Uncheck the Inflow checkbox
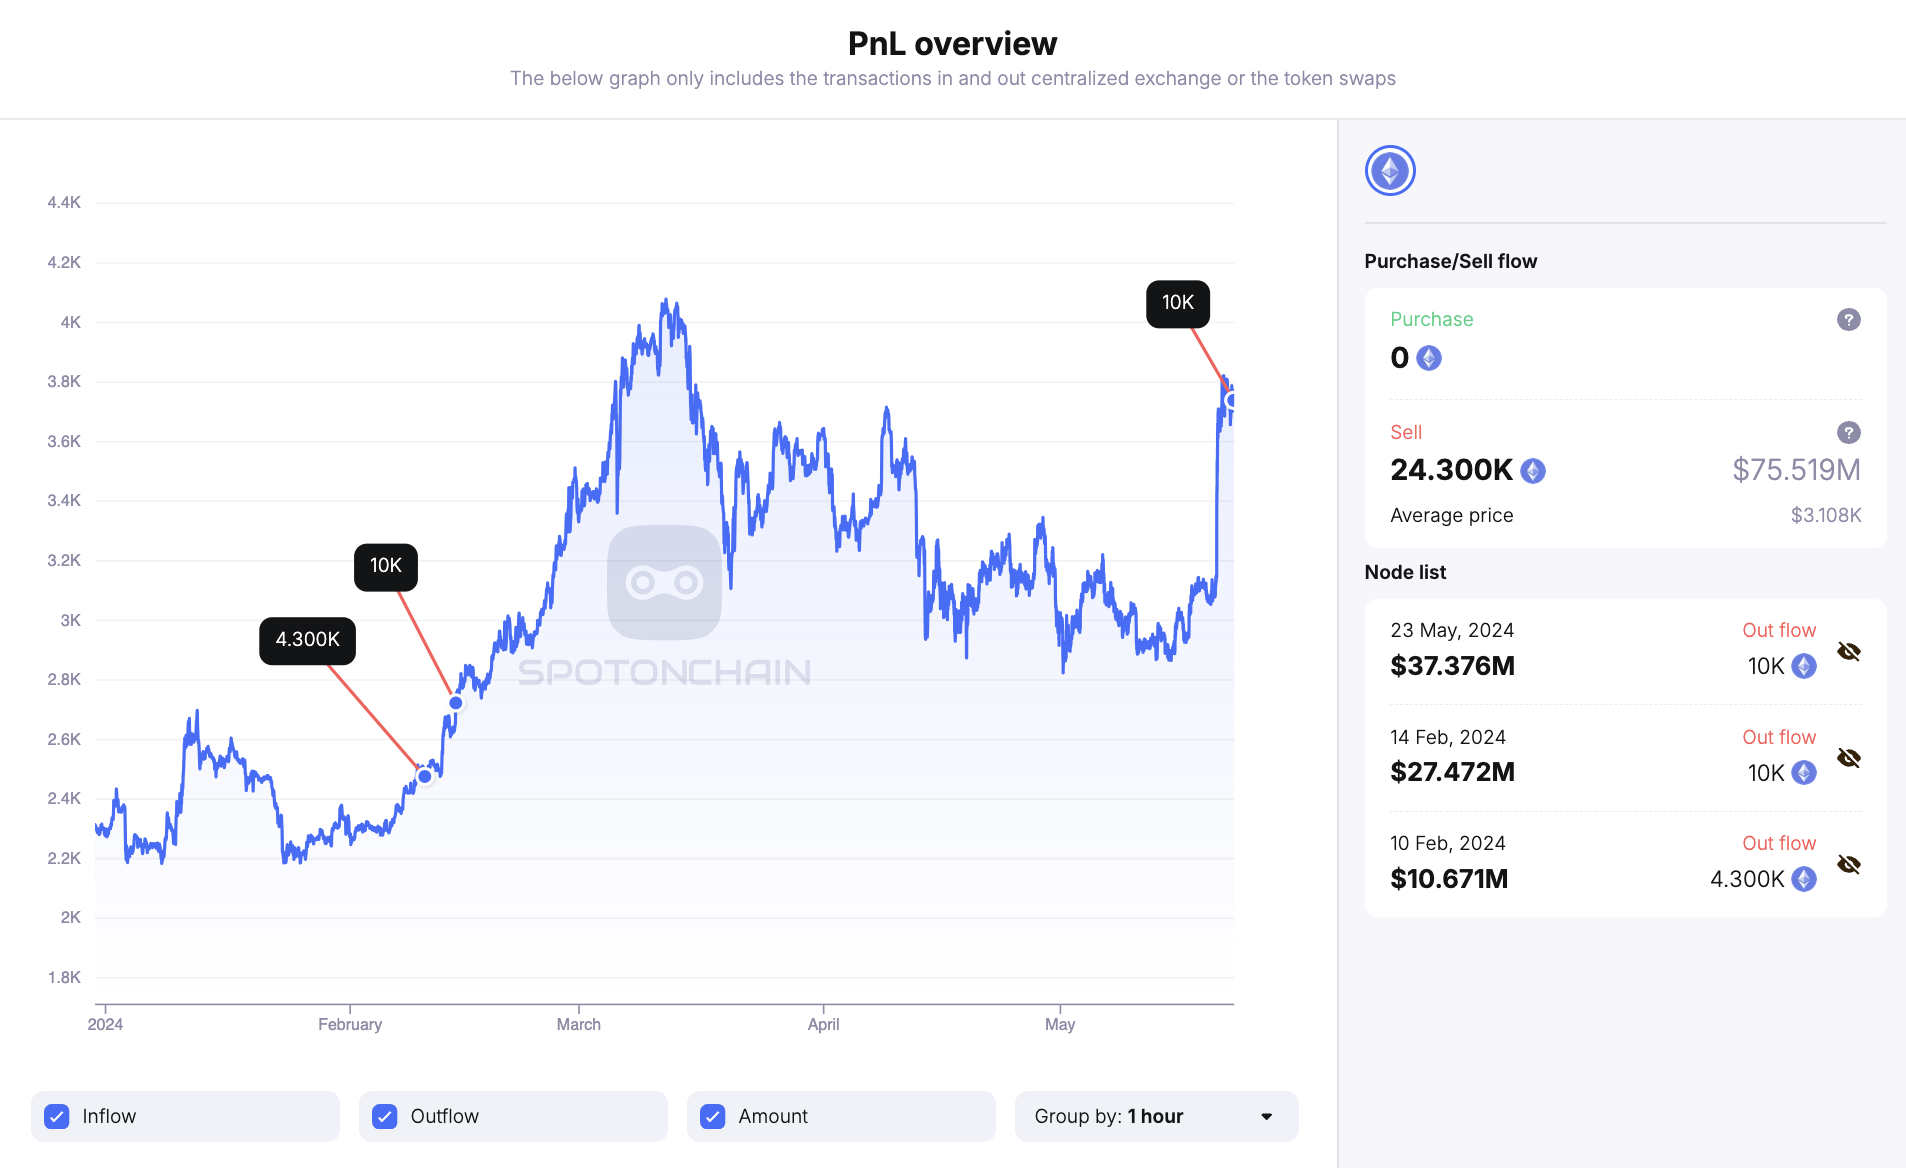This screenshot has width=1906, height=1168. [x=57, y=1117]
